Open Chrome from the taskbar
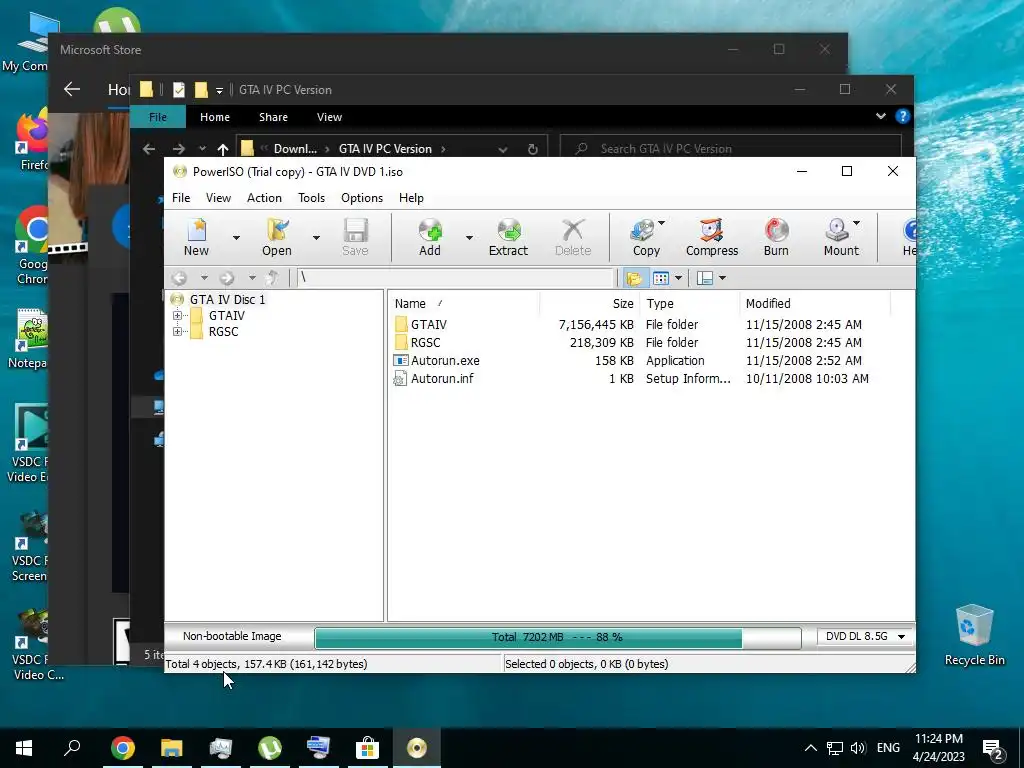1024x768 pixels. (122, 748)
